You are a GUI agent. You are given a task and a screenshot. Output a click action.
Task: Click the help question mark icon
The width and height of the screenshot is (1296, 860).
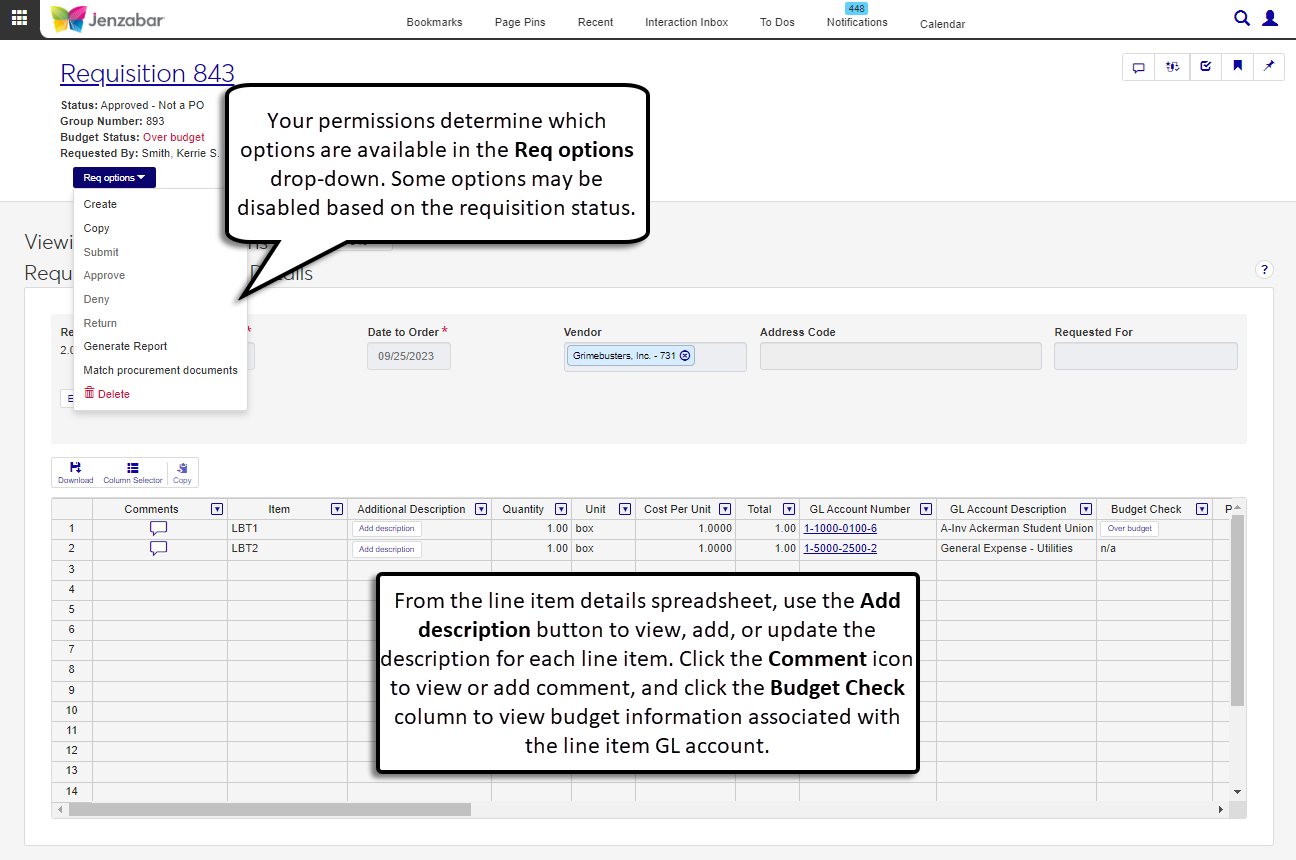pos(1264,270)
